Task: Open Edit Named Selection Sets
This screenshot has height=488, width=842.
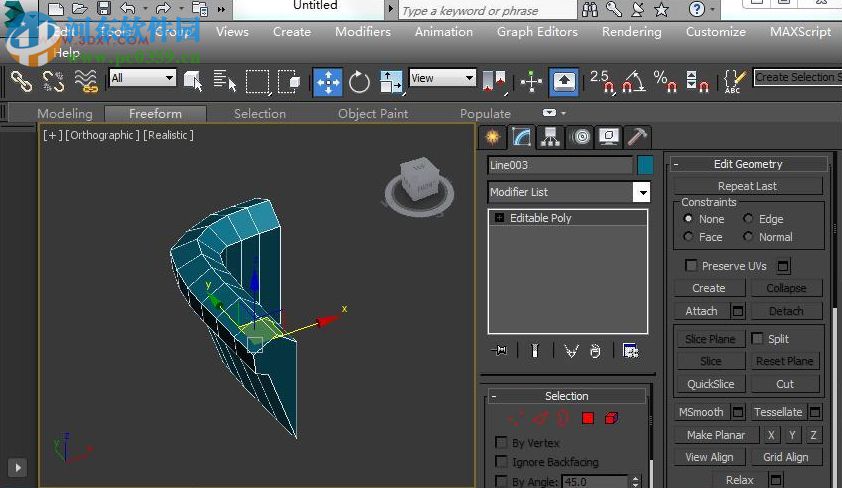Action: [x=734, y=82]
